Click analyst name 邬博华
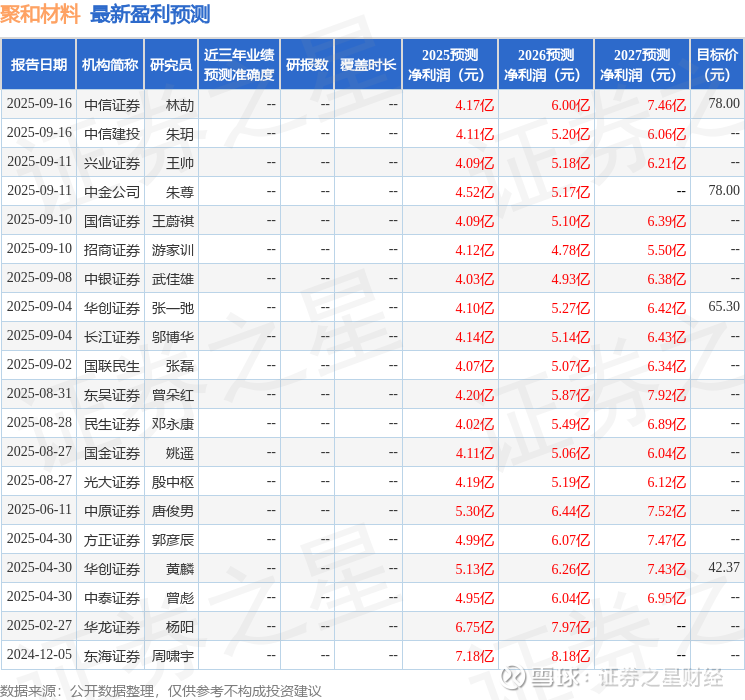Image resolution: width=745 pixels, height=700 pixels. pyautogui.click(x=173, y=337)
